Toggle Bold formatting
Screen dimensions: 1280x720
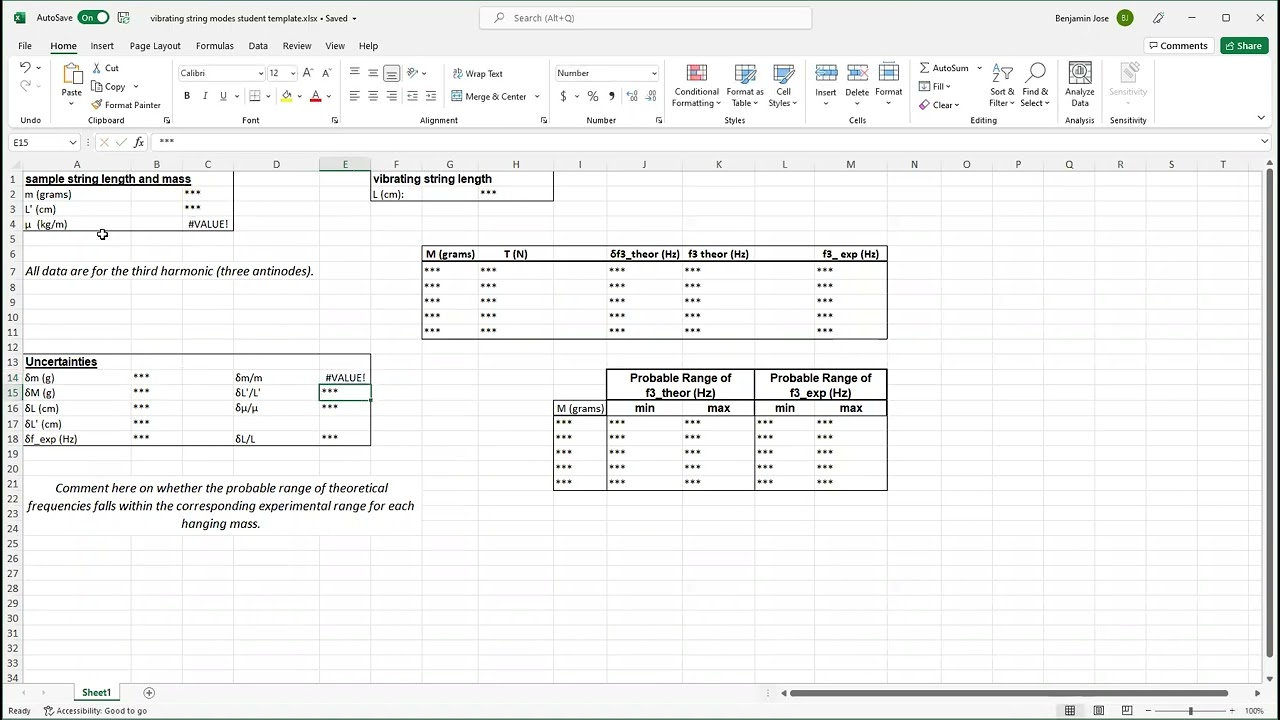(x=187, y=96)
